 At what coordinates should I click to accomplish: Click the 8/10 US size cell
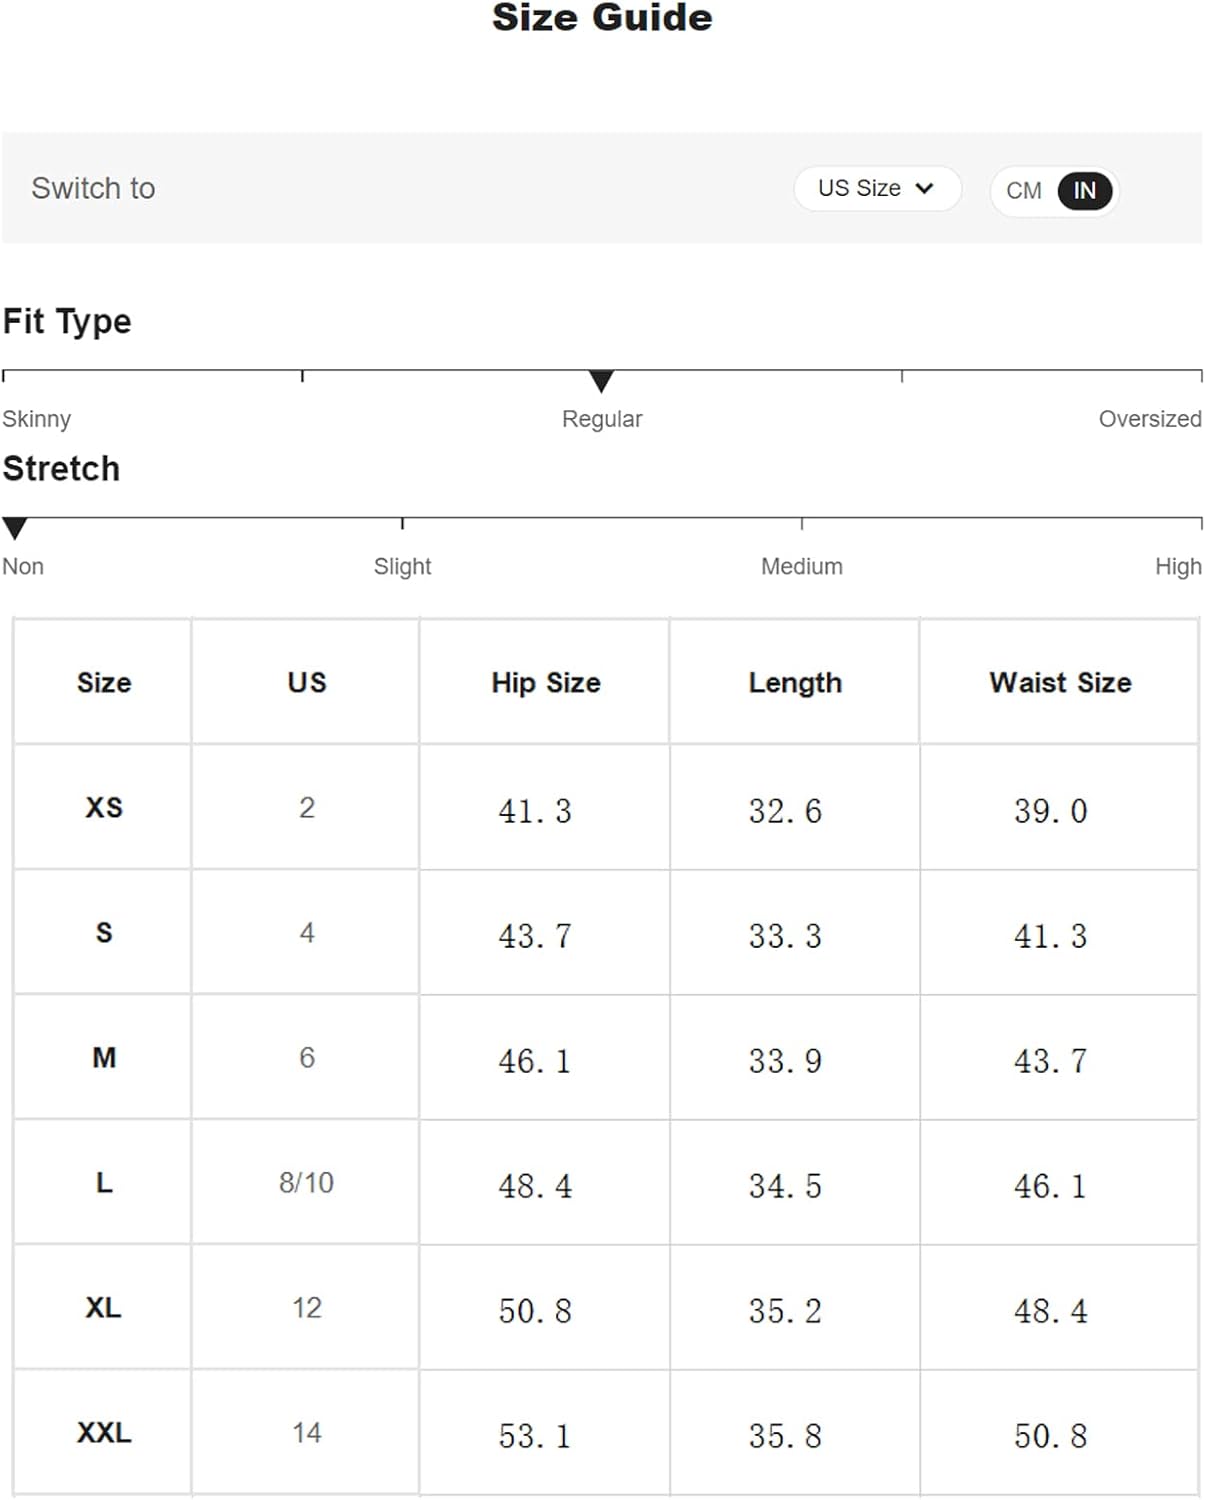click(x=306, y=1182)
